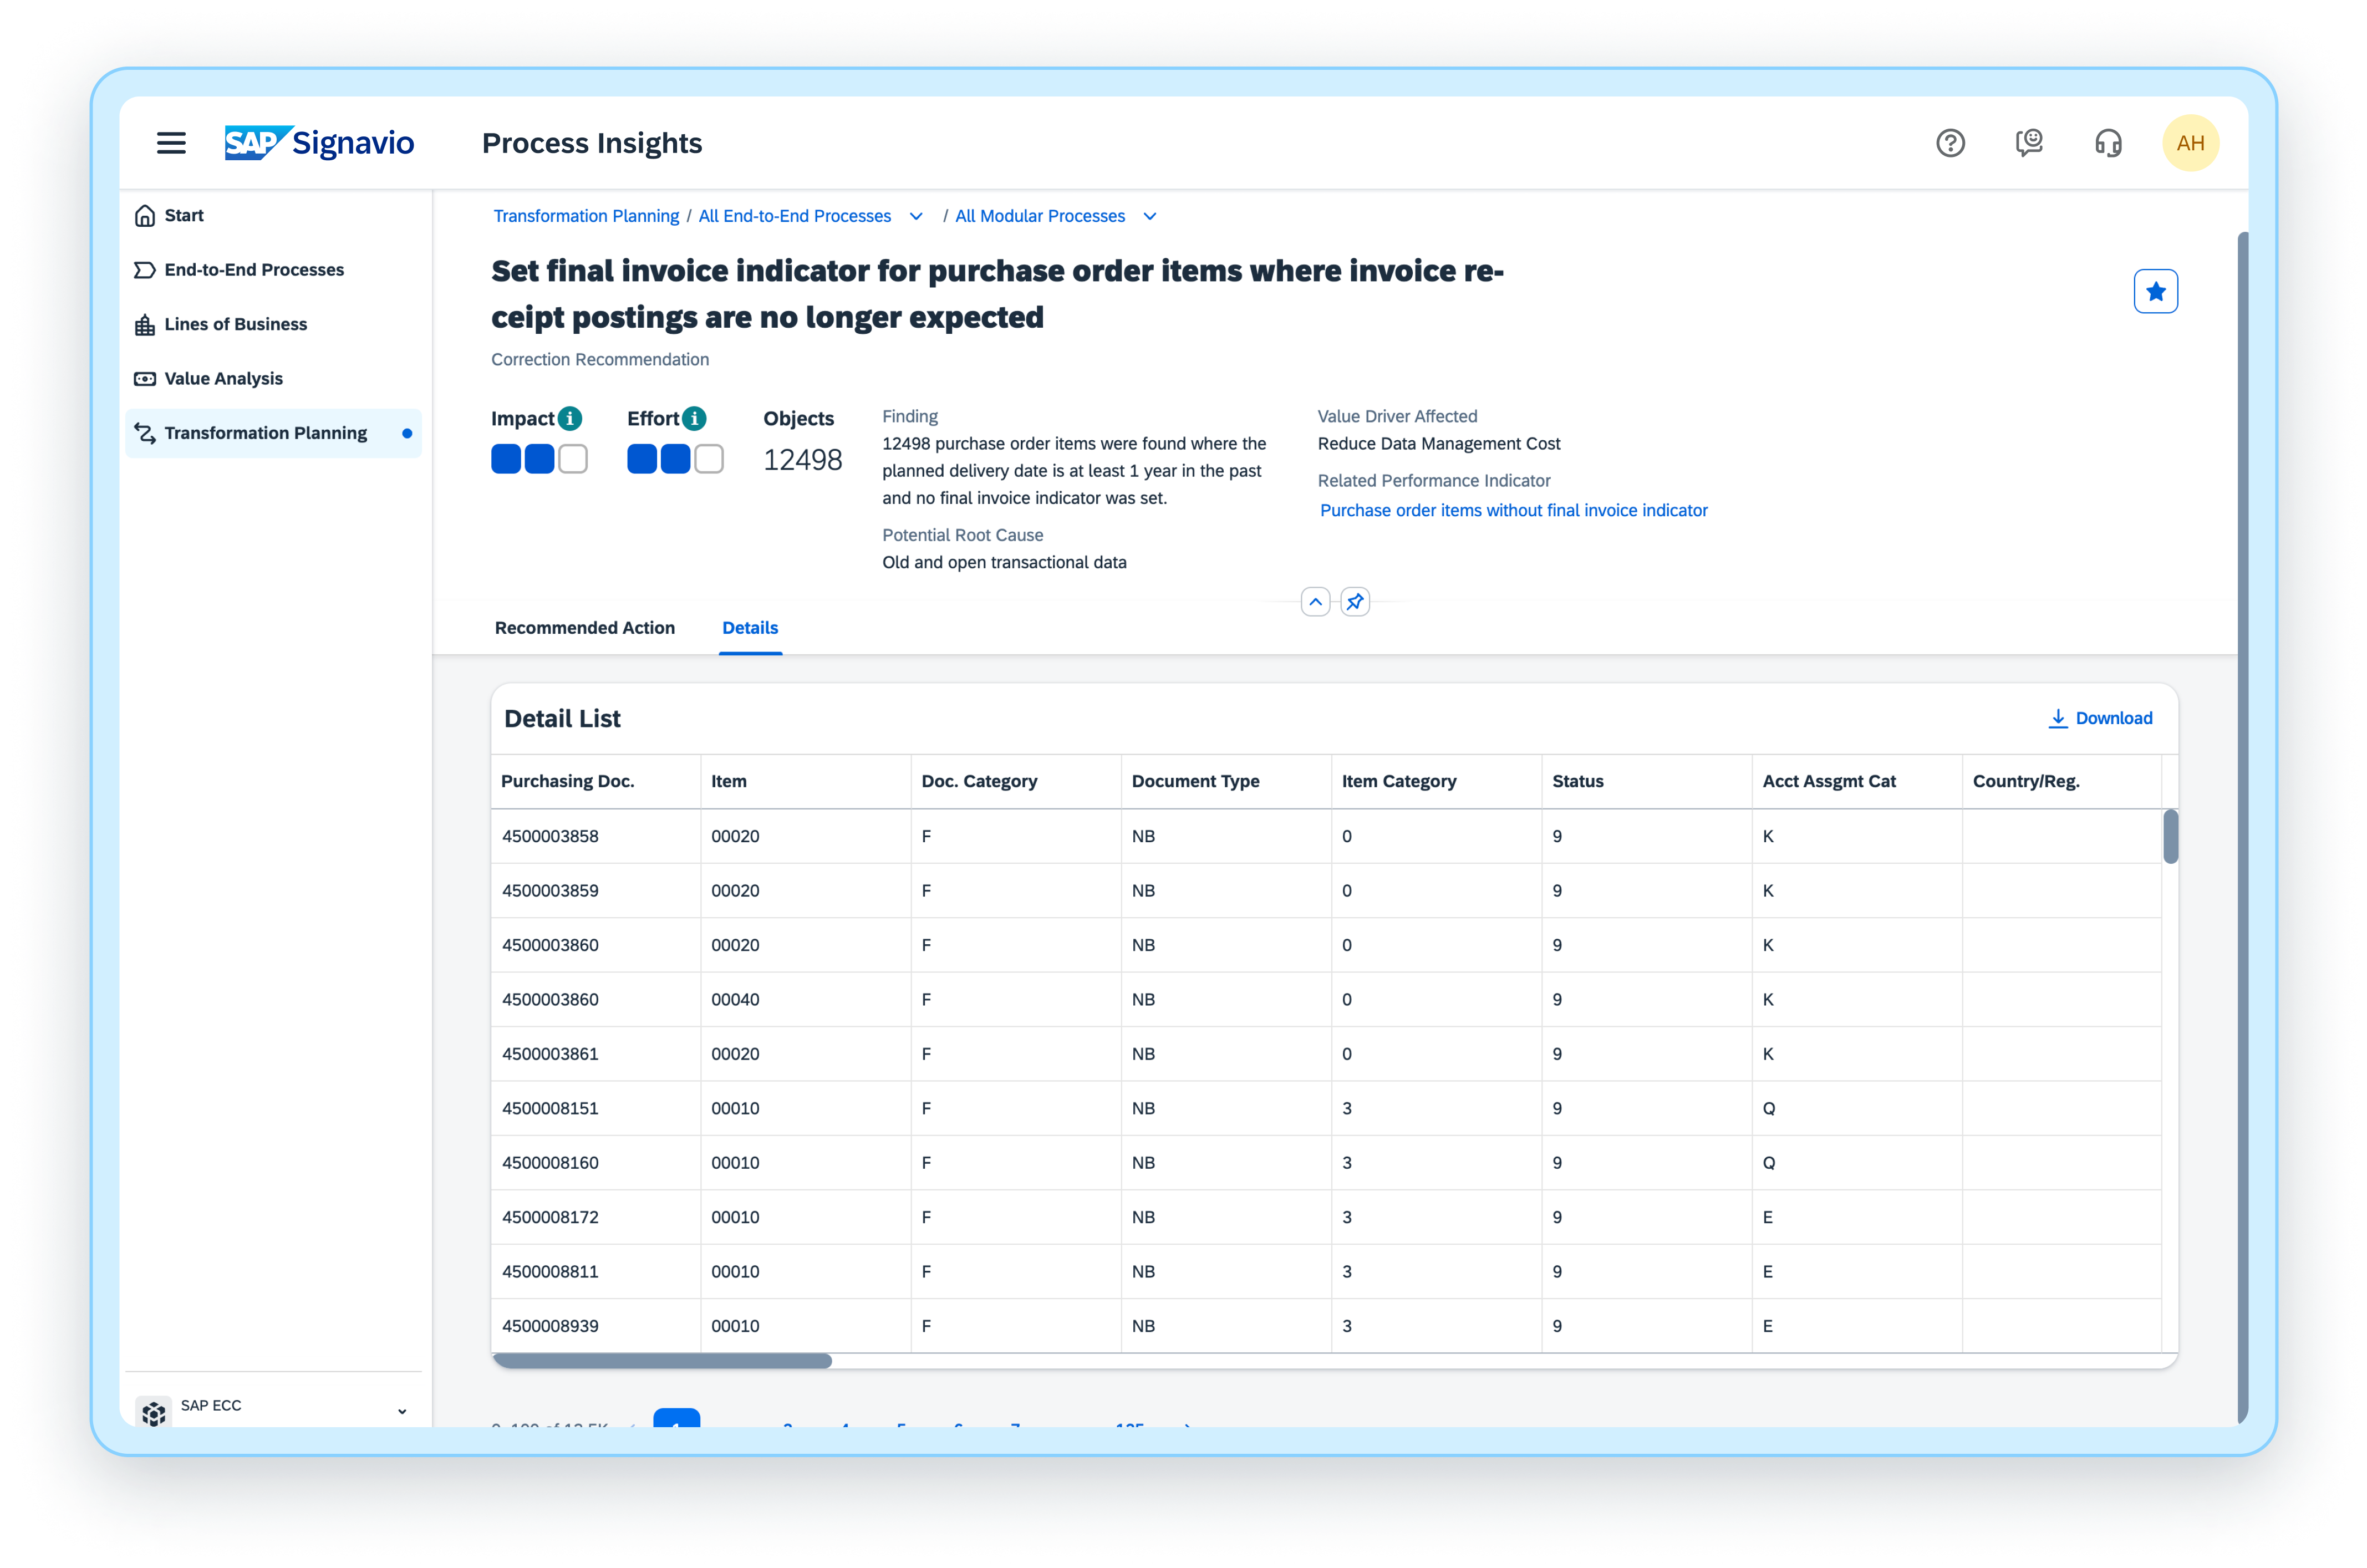This screenshot has width=2367, height=1568.
Task: Click the Effort info icon
Action: [694, 418]
